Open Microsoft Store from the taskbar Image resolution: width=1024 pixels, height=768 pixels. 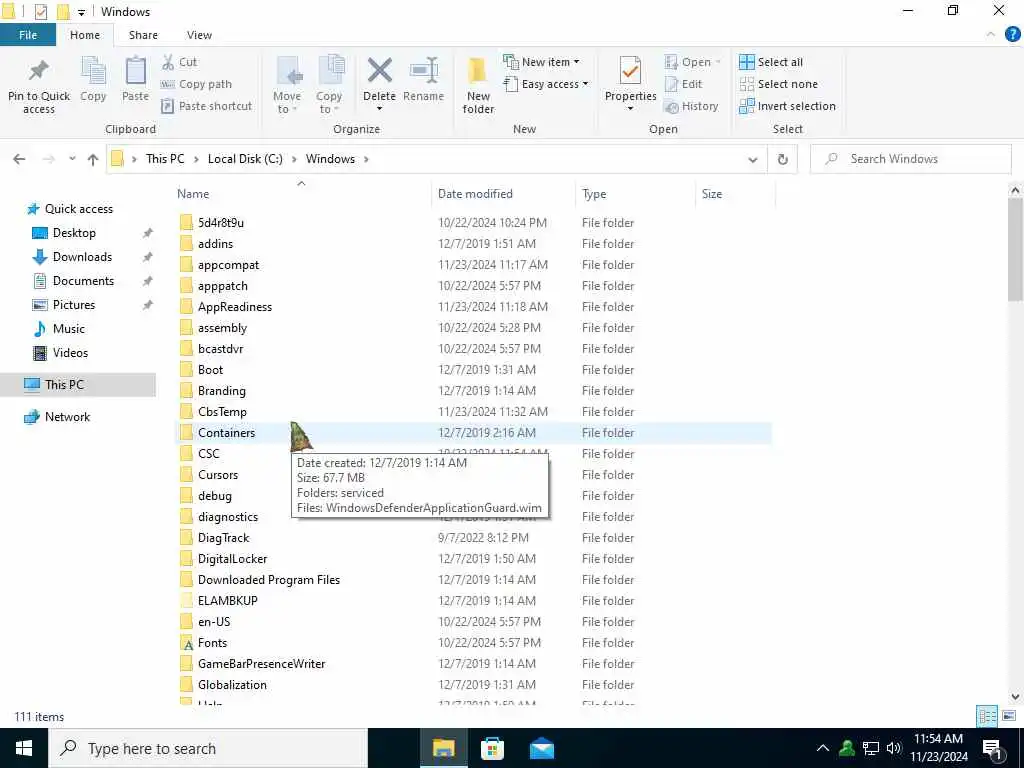point(492,748)
